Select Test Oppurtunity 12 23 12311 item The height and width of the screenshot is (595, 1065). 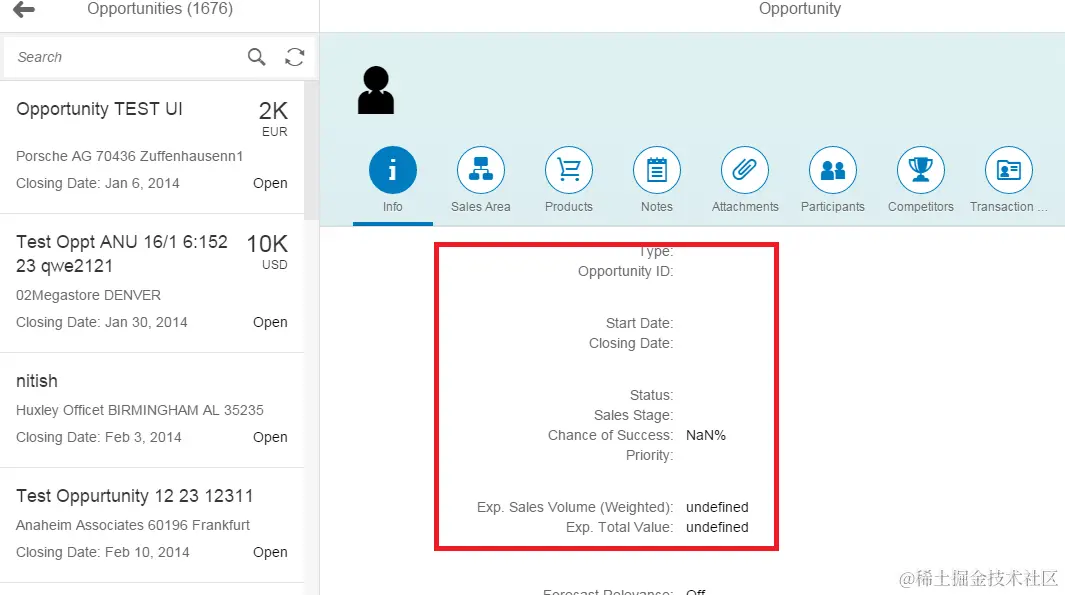click(x=151, y=525)
